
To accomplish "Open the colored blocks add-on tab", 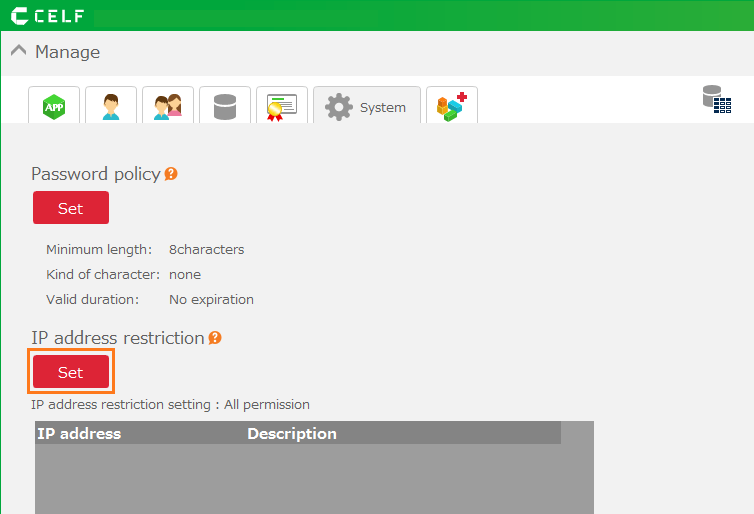I will (452, 106).
